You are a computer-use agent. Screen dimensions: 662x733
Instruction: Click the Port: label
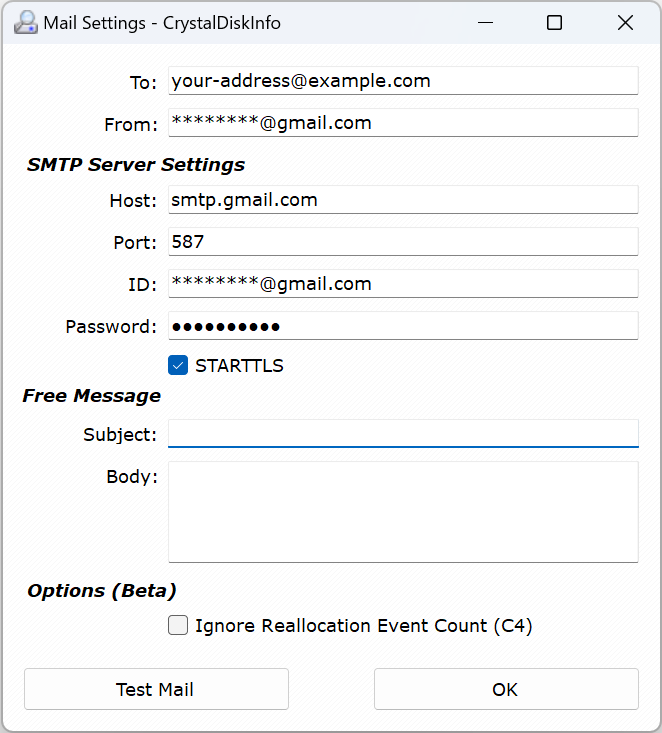pyautogui.click(x=135, y=243)
